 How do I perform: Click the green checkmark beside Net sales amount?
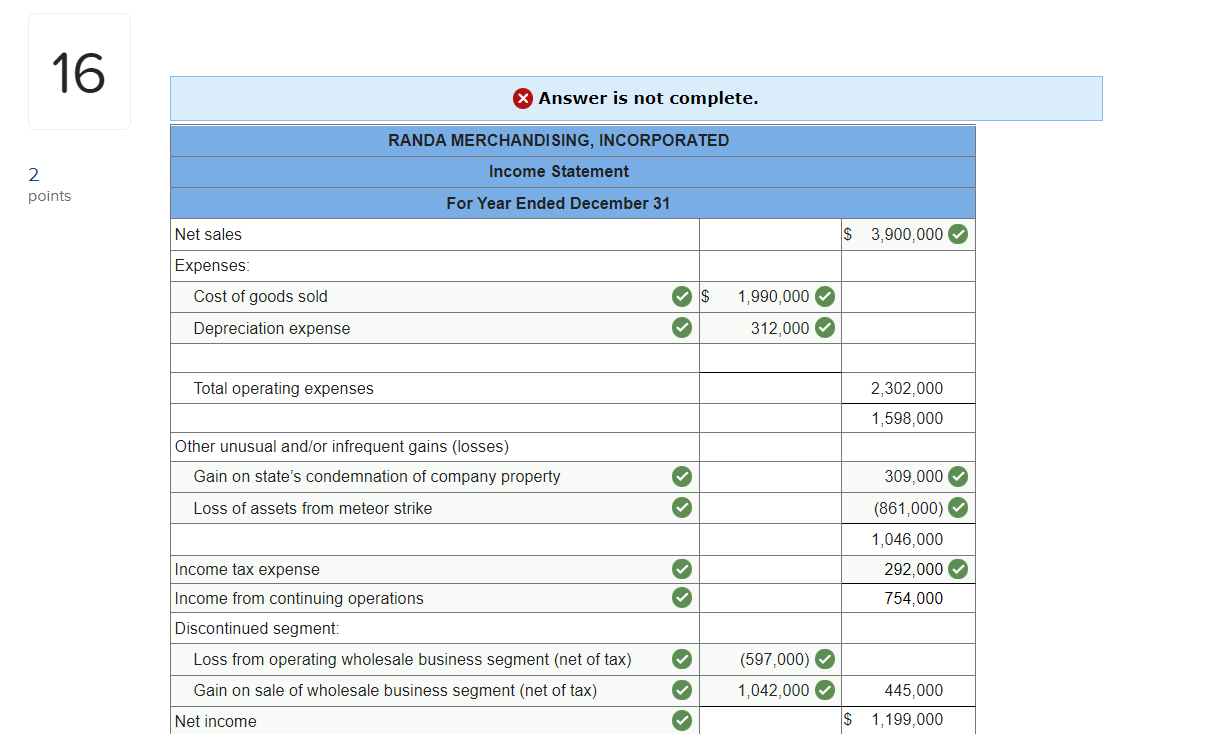click(x=958, y=233)
